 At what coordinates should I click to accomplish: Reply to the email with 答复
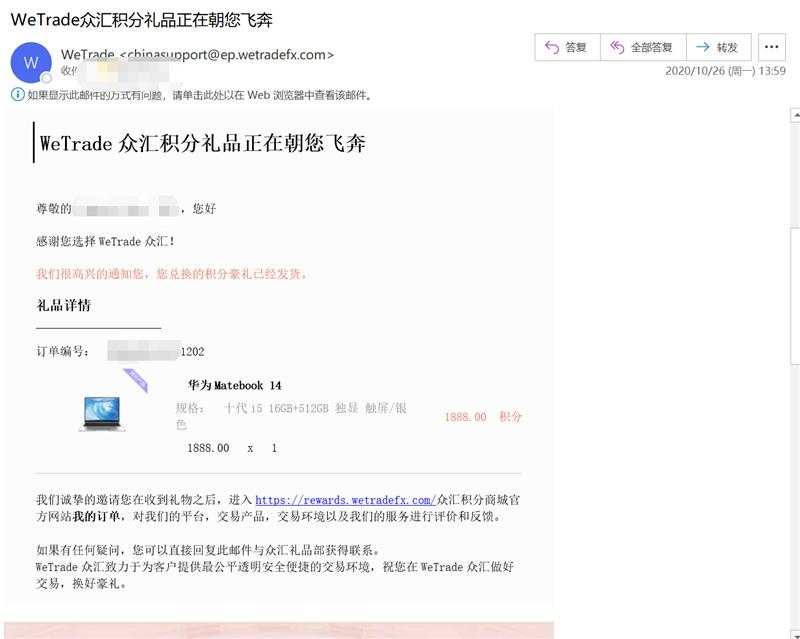coord(567,47)
